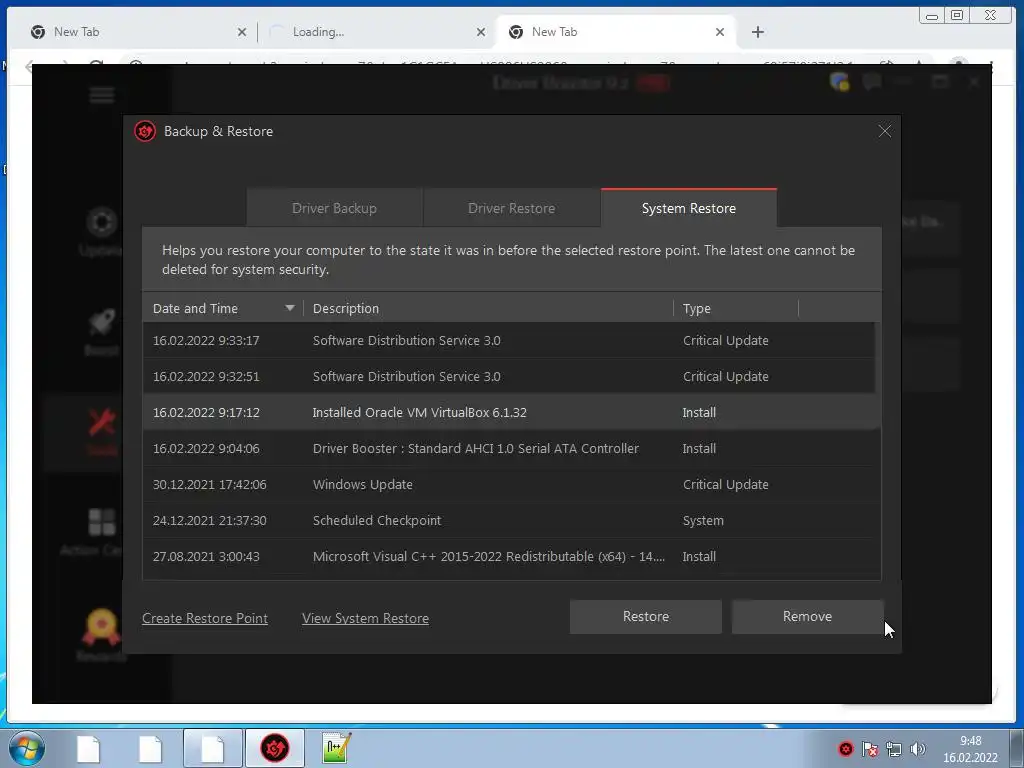Screen dimensions: 1024x768
Task: Switch to the first New Tab in Chrome
Action: [x=135, y=31]
